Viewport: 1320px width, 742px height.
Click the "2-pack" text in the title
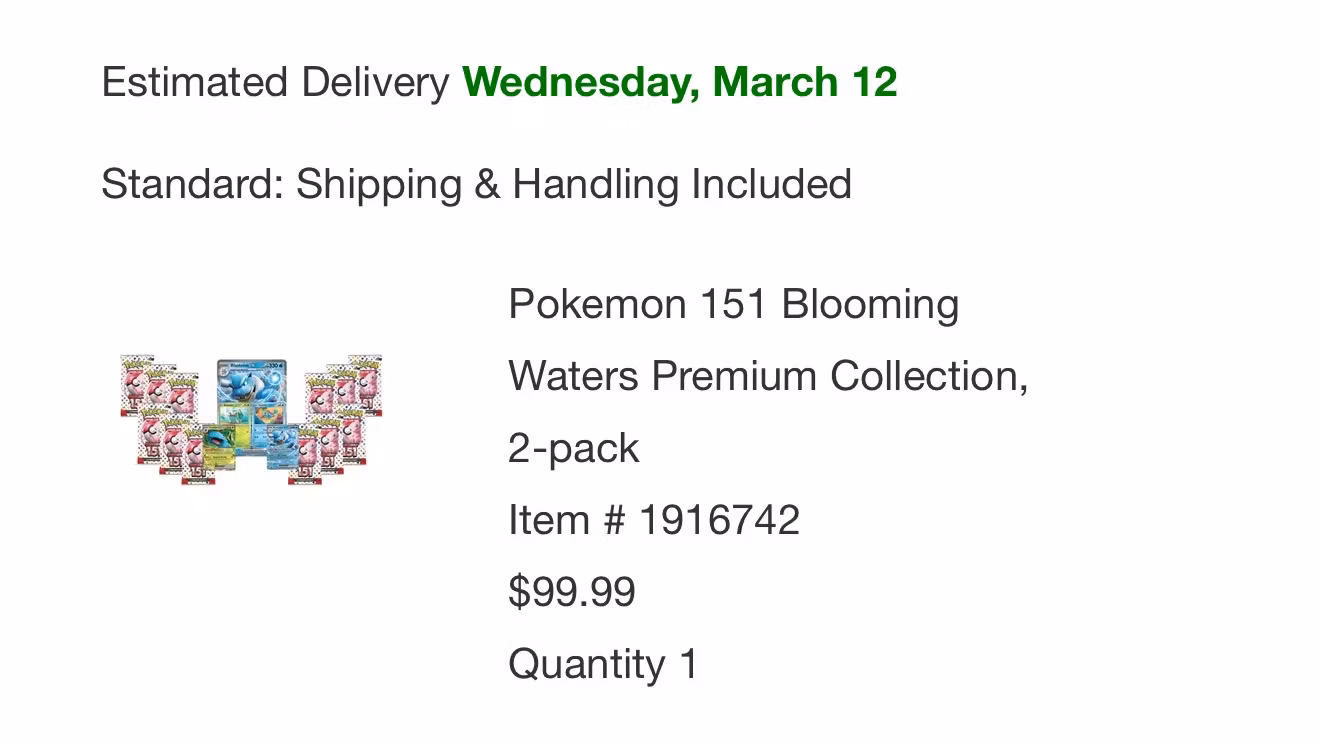pyautogui.click(x=573, y=448)
